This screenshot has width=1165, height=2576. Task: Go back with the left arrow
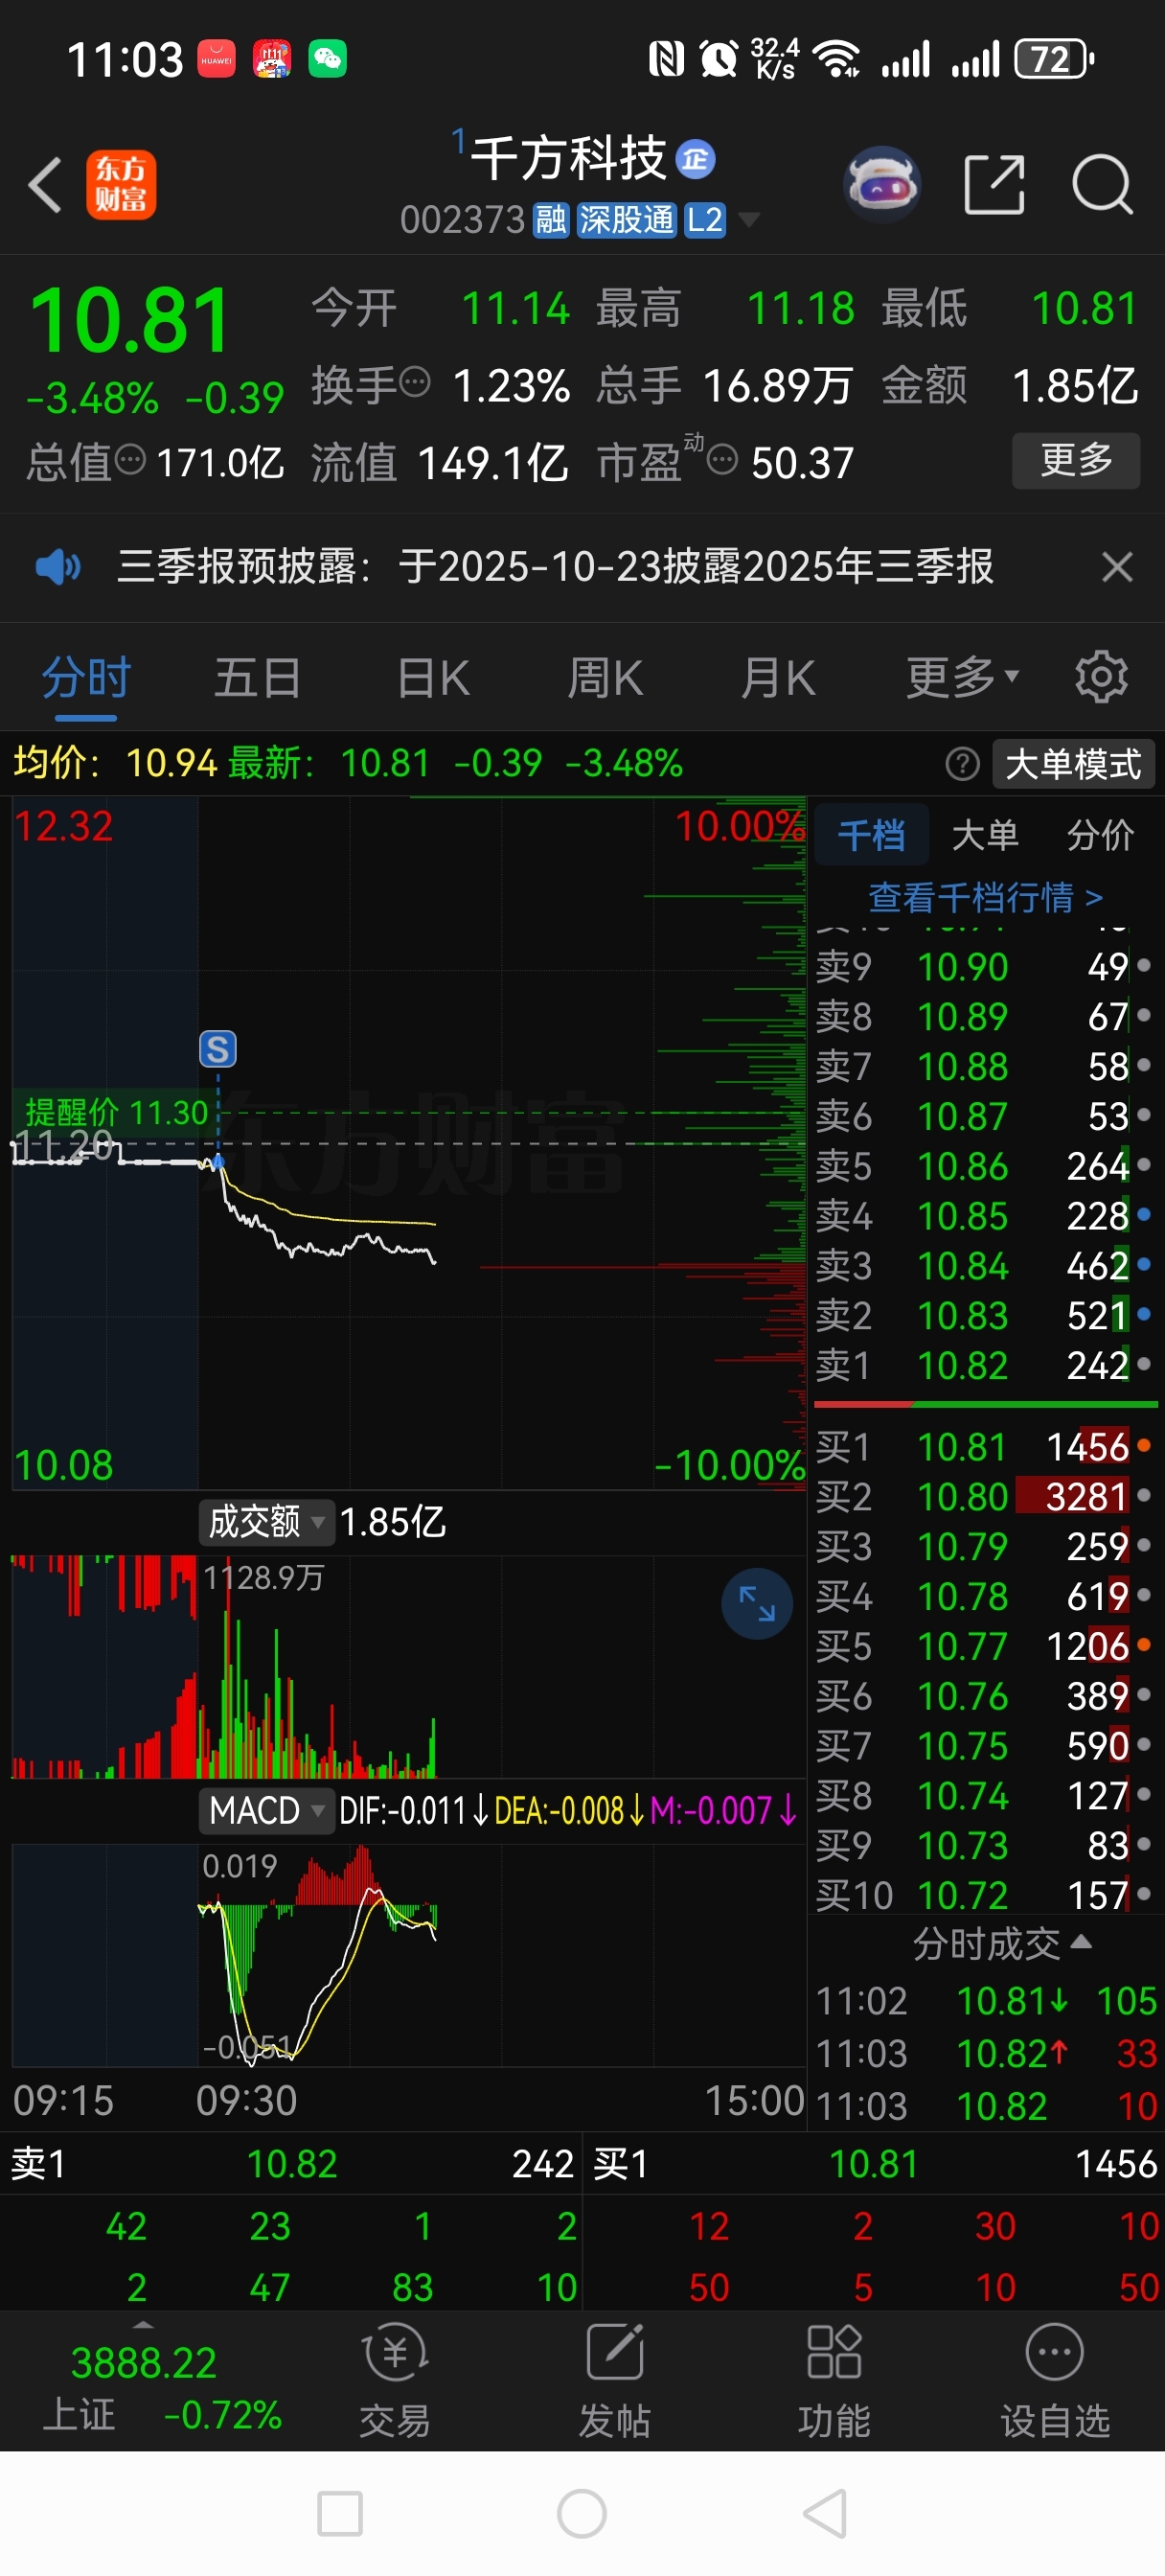45,185
